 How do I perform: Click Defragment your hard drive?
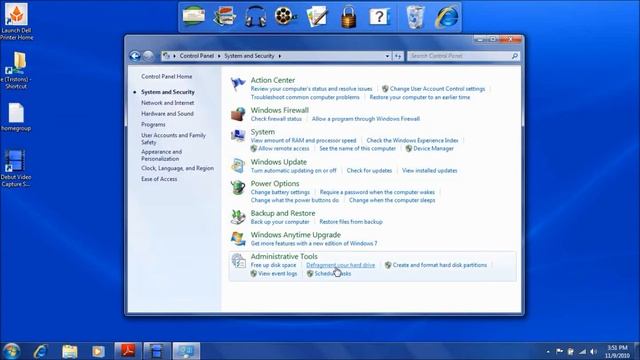(340, 265)
